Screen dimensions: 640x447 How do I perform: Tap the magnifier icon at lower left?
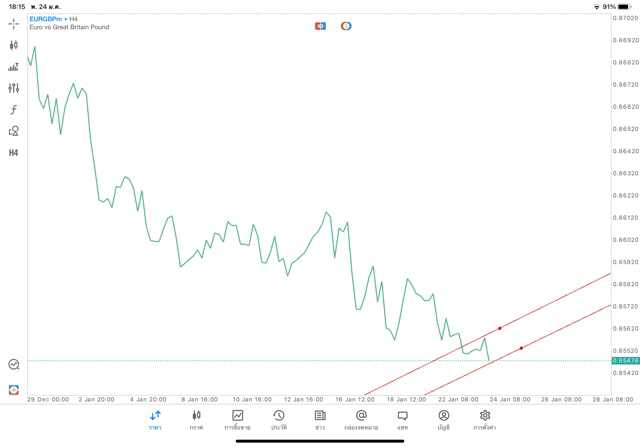pyautogui.click(x=13, y=365)
